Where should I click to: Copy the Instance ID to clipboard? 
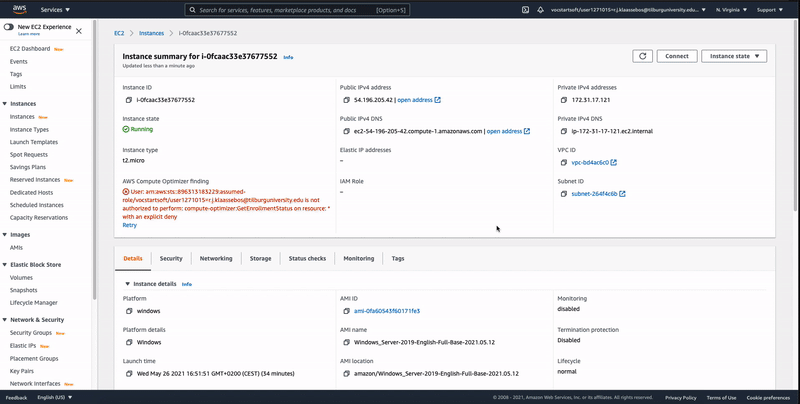coord(126,100)
